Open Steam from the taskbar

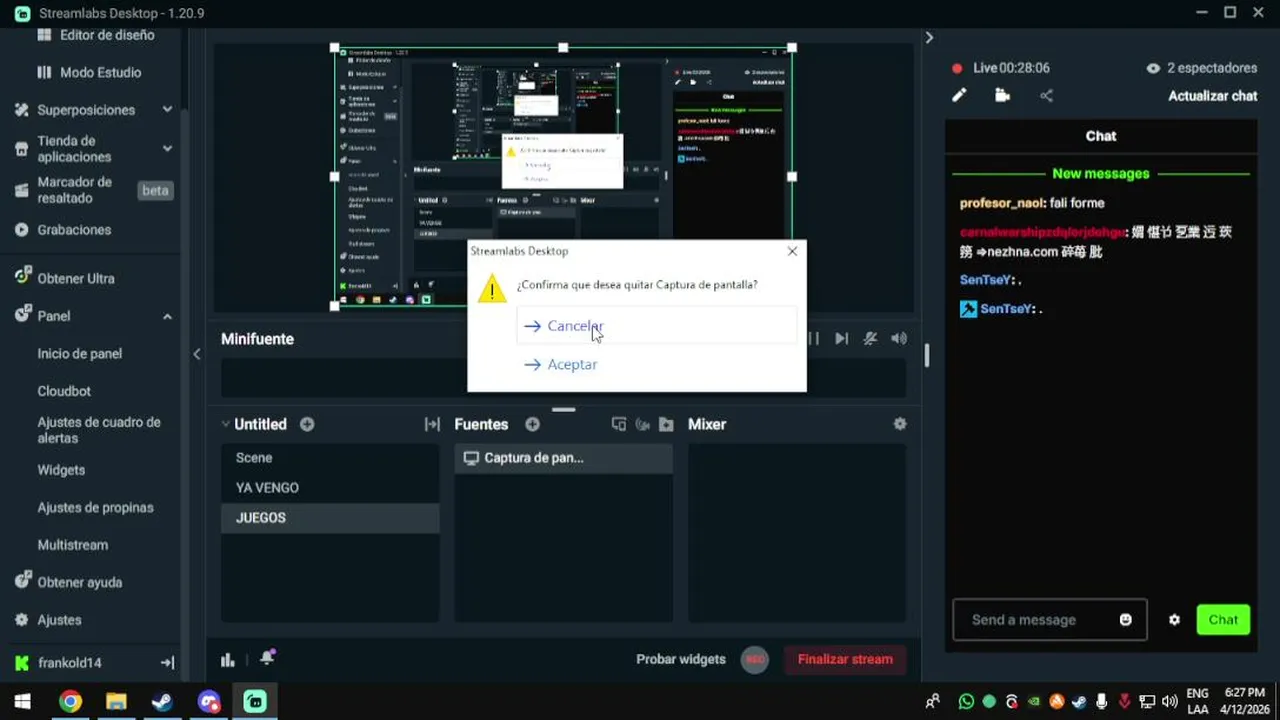click(x=162, y=702)
